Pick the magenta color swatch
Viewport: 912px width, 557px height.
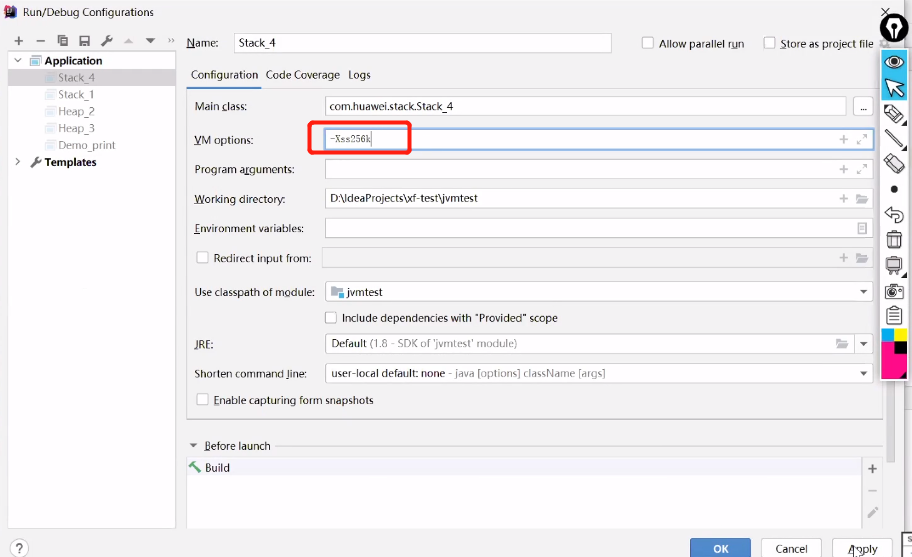tap(889, 362)
